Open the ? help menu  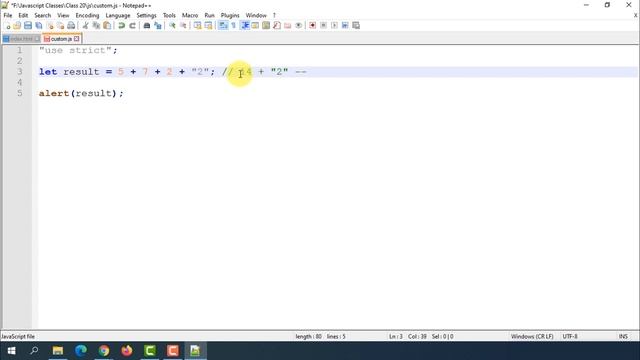pos(274,15)
